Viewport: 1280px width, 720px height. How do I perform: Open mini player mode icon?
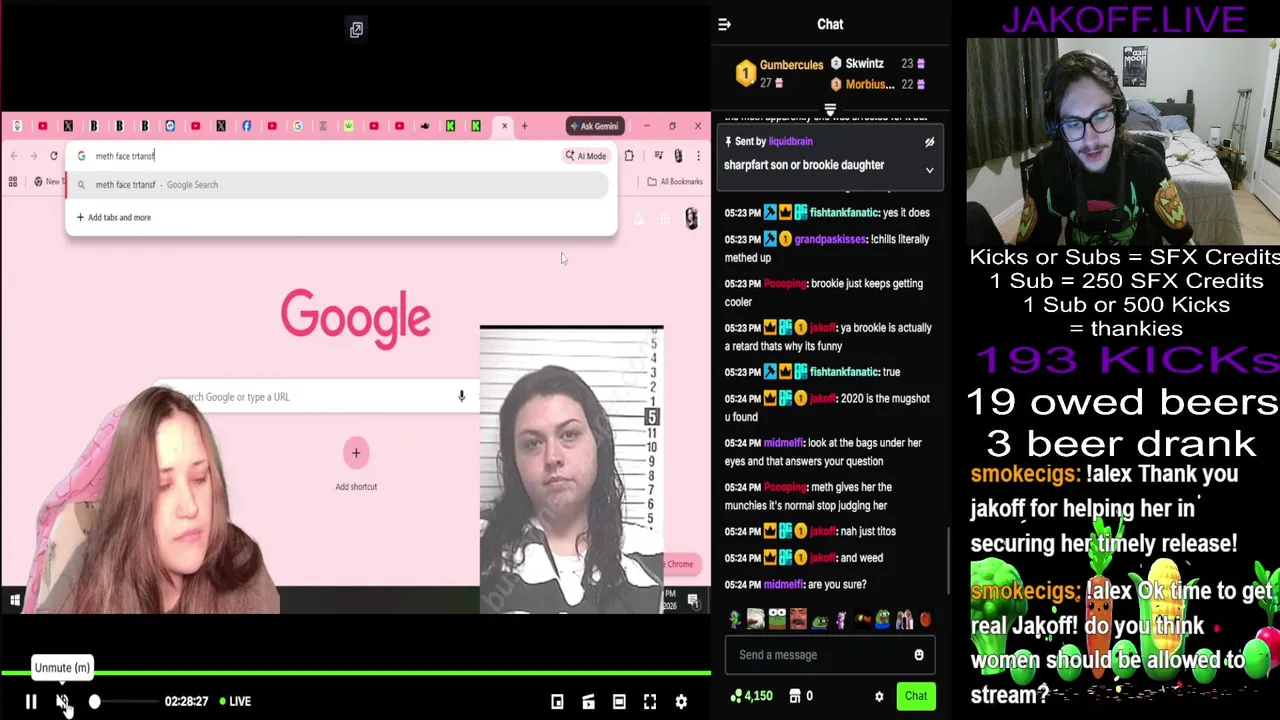coord(557,702)
